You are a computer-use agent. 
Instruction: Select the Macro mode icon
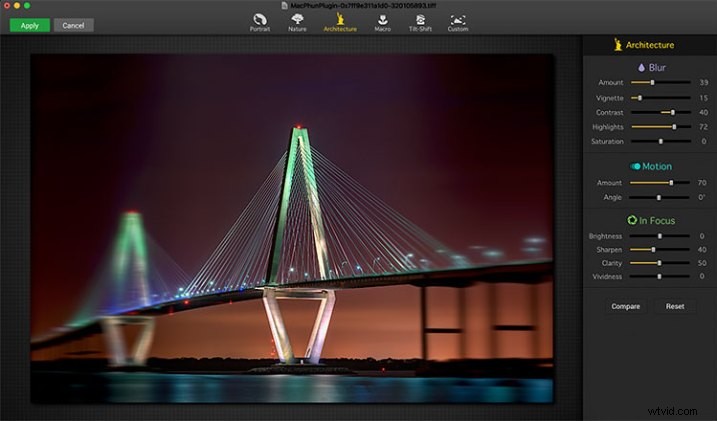pos(383,22)
